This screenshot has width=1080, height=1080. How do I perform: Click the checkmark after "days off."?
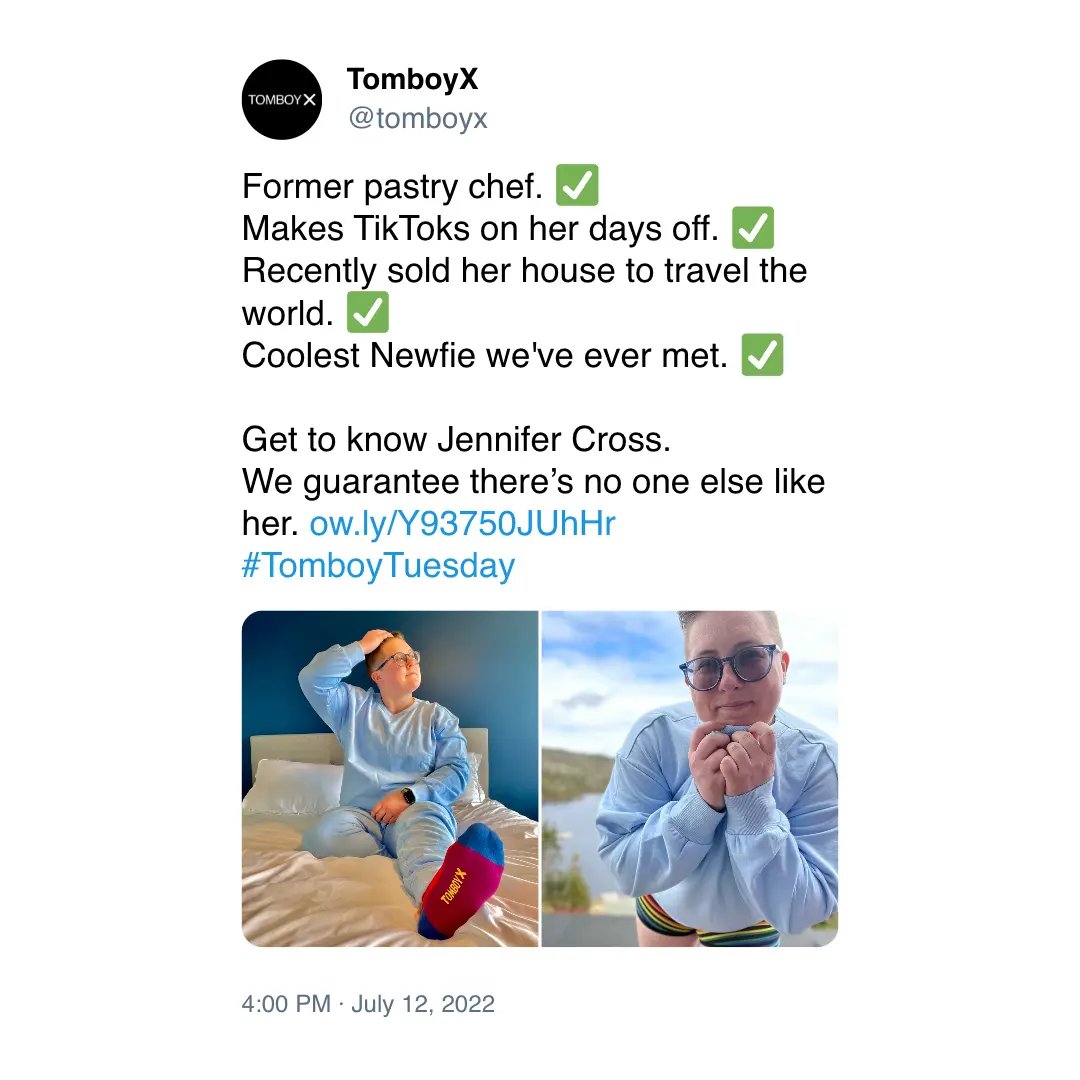pyautogui.click(x=753, y=229)
